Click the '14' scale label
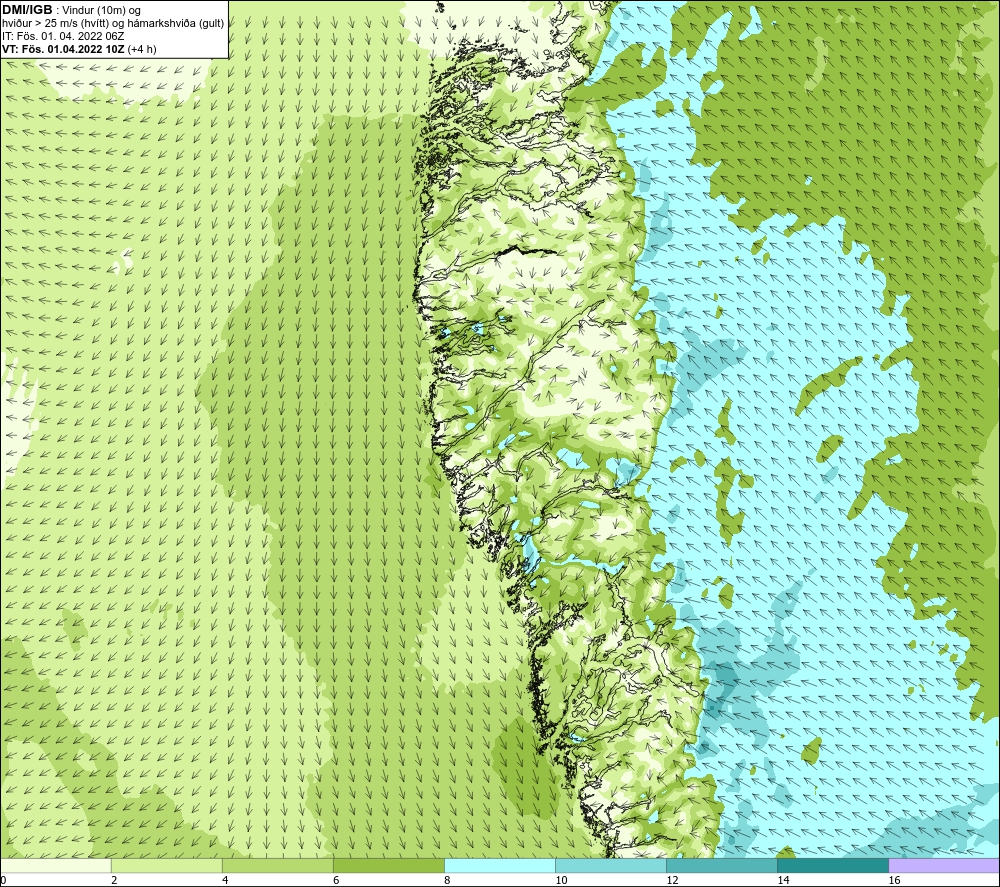 point(783,881)
